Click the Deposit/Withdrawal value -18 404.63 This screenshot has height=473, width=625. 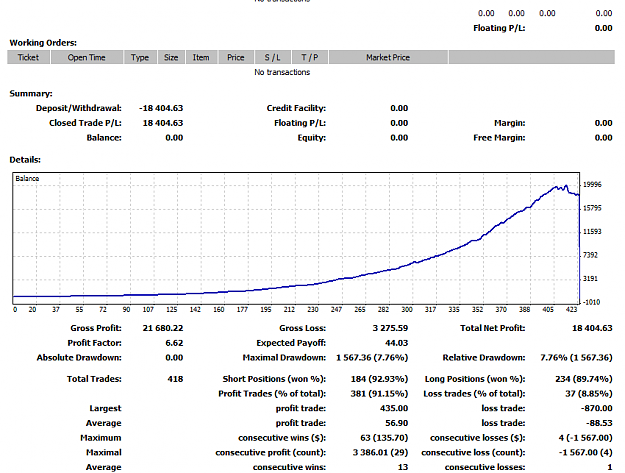coord(161,108)
